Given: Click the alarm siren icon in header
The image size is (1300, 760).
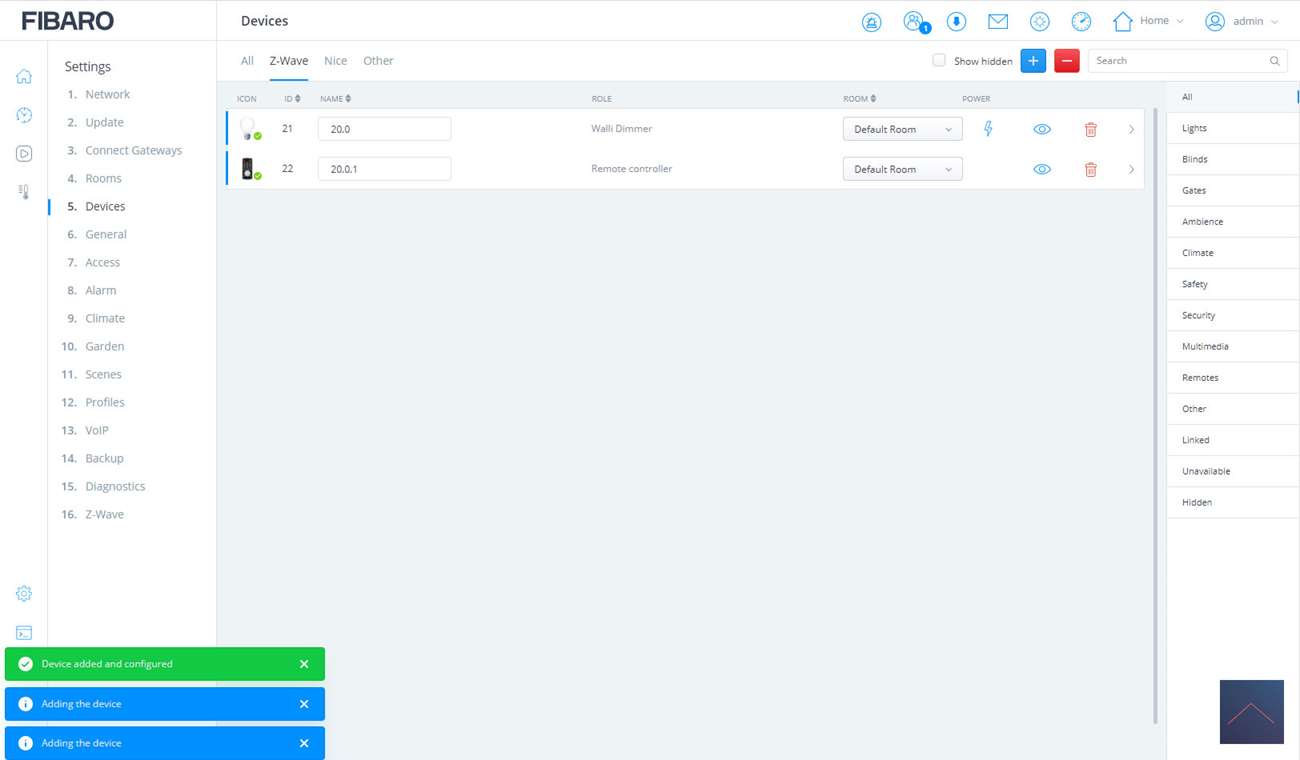Looking at the screenshot, I should coord(871,22).
